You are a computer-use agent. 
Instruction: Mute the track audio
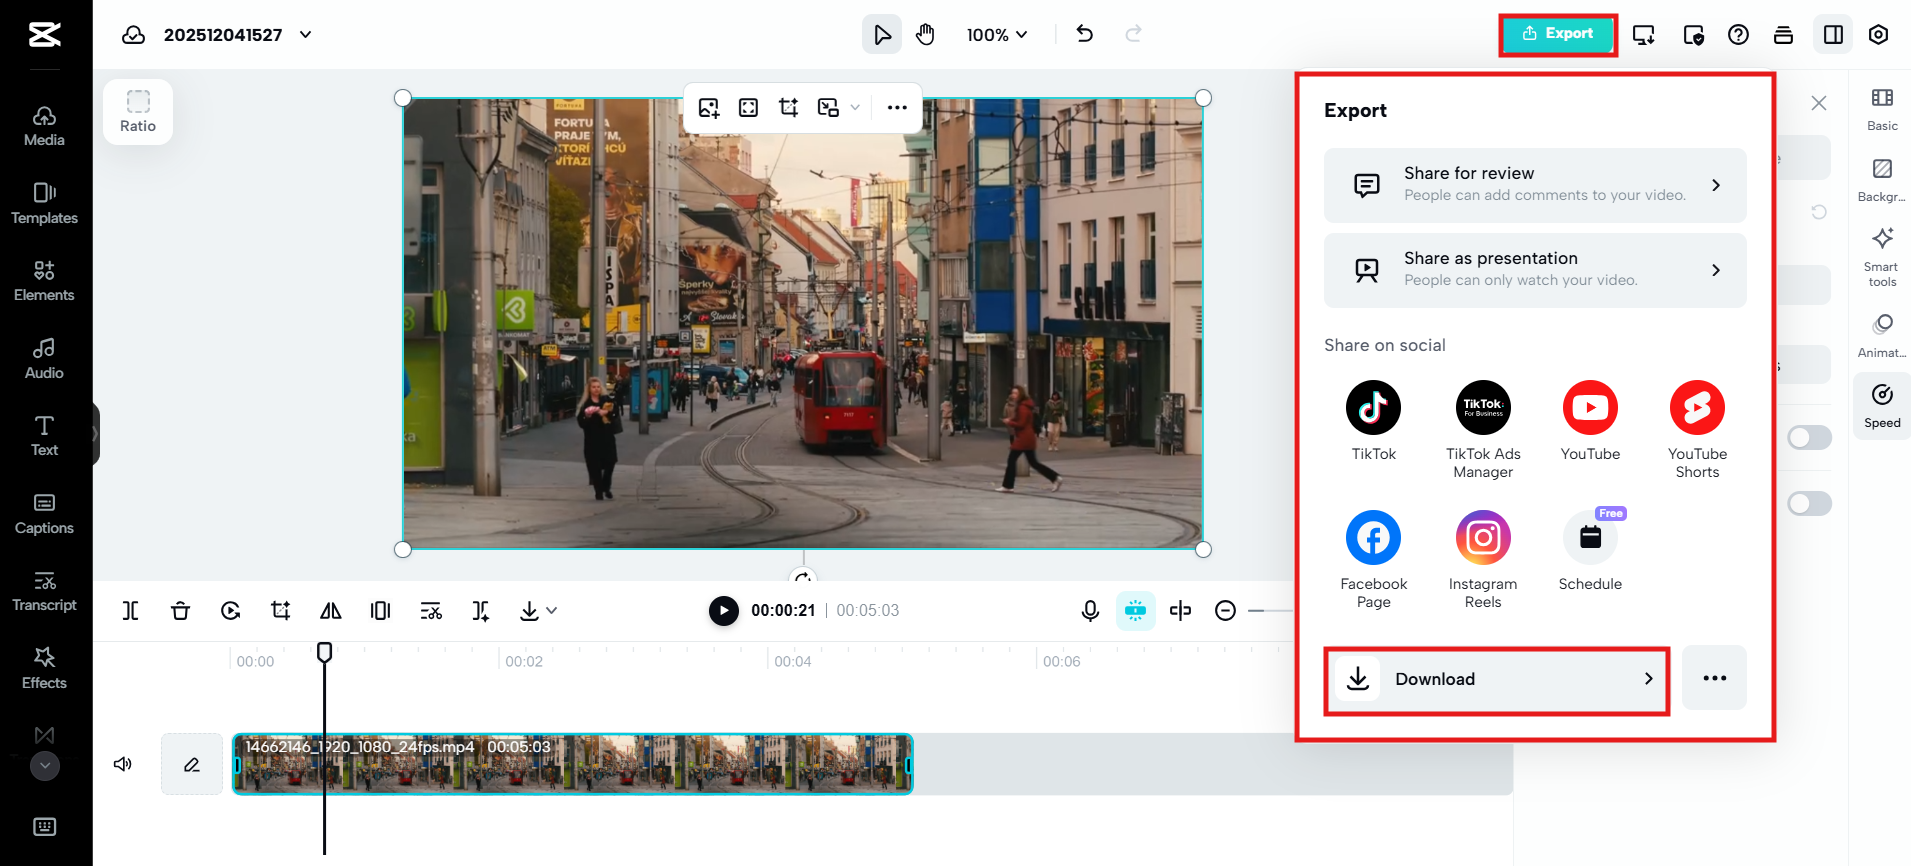[x=123, y=764]
